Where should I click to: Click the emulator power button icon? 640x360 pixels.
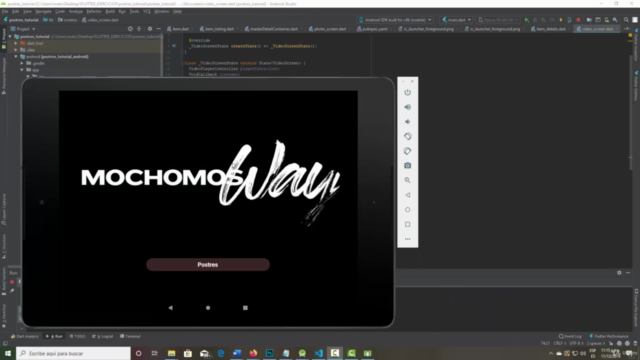(x=407, y=92)
